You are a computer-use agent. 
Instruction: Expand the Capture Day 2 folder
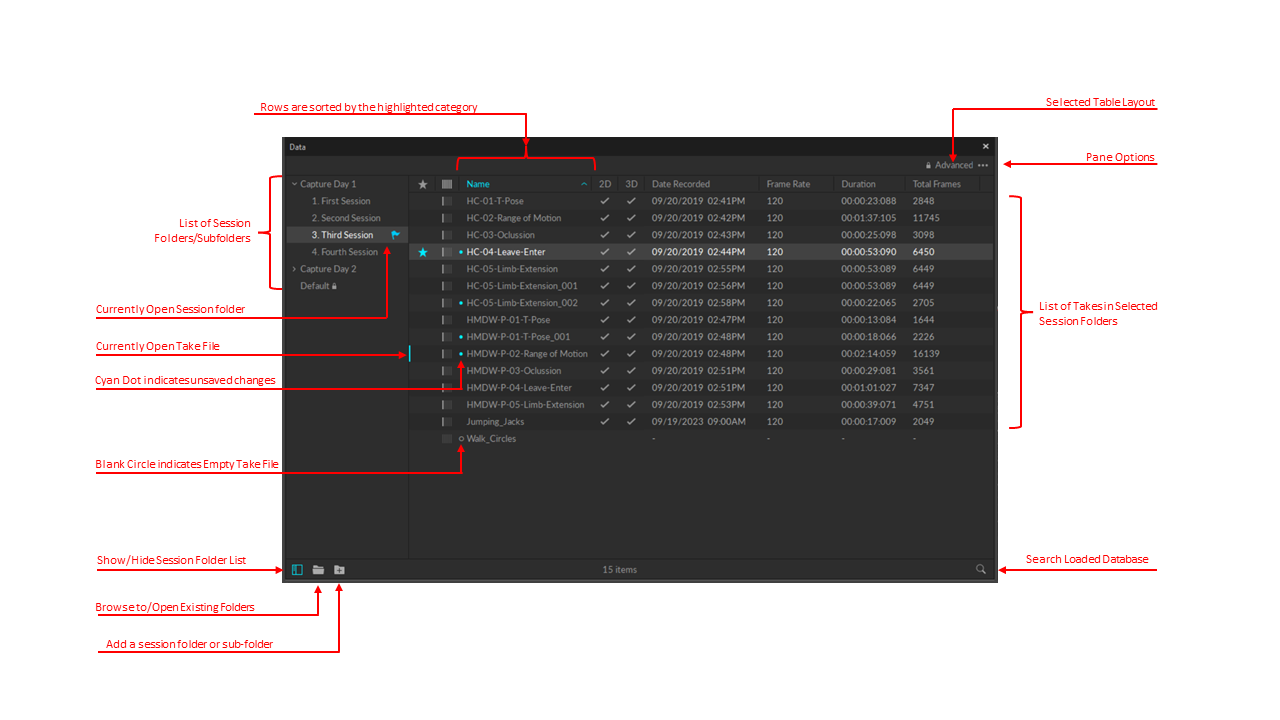point(294,269)
